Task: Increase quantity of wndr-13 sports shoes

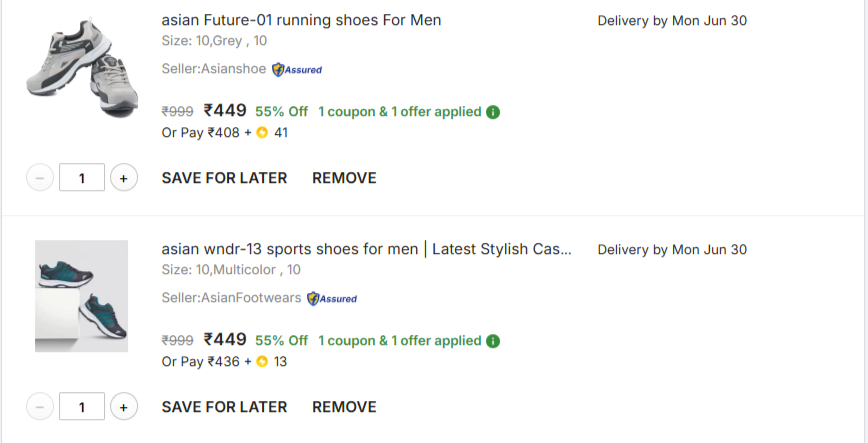Action: pyautogui.click(x=123, y=407)
